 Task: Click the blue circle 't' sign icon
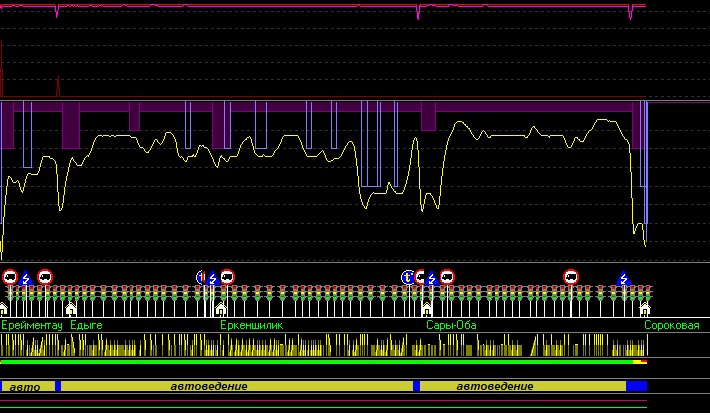(x=407, y=277)
